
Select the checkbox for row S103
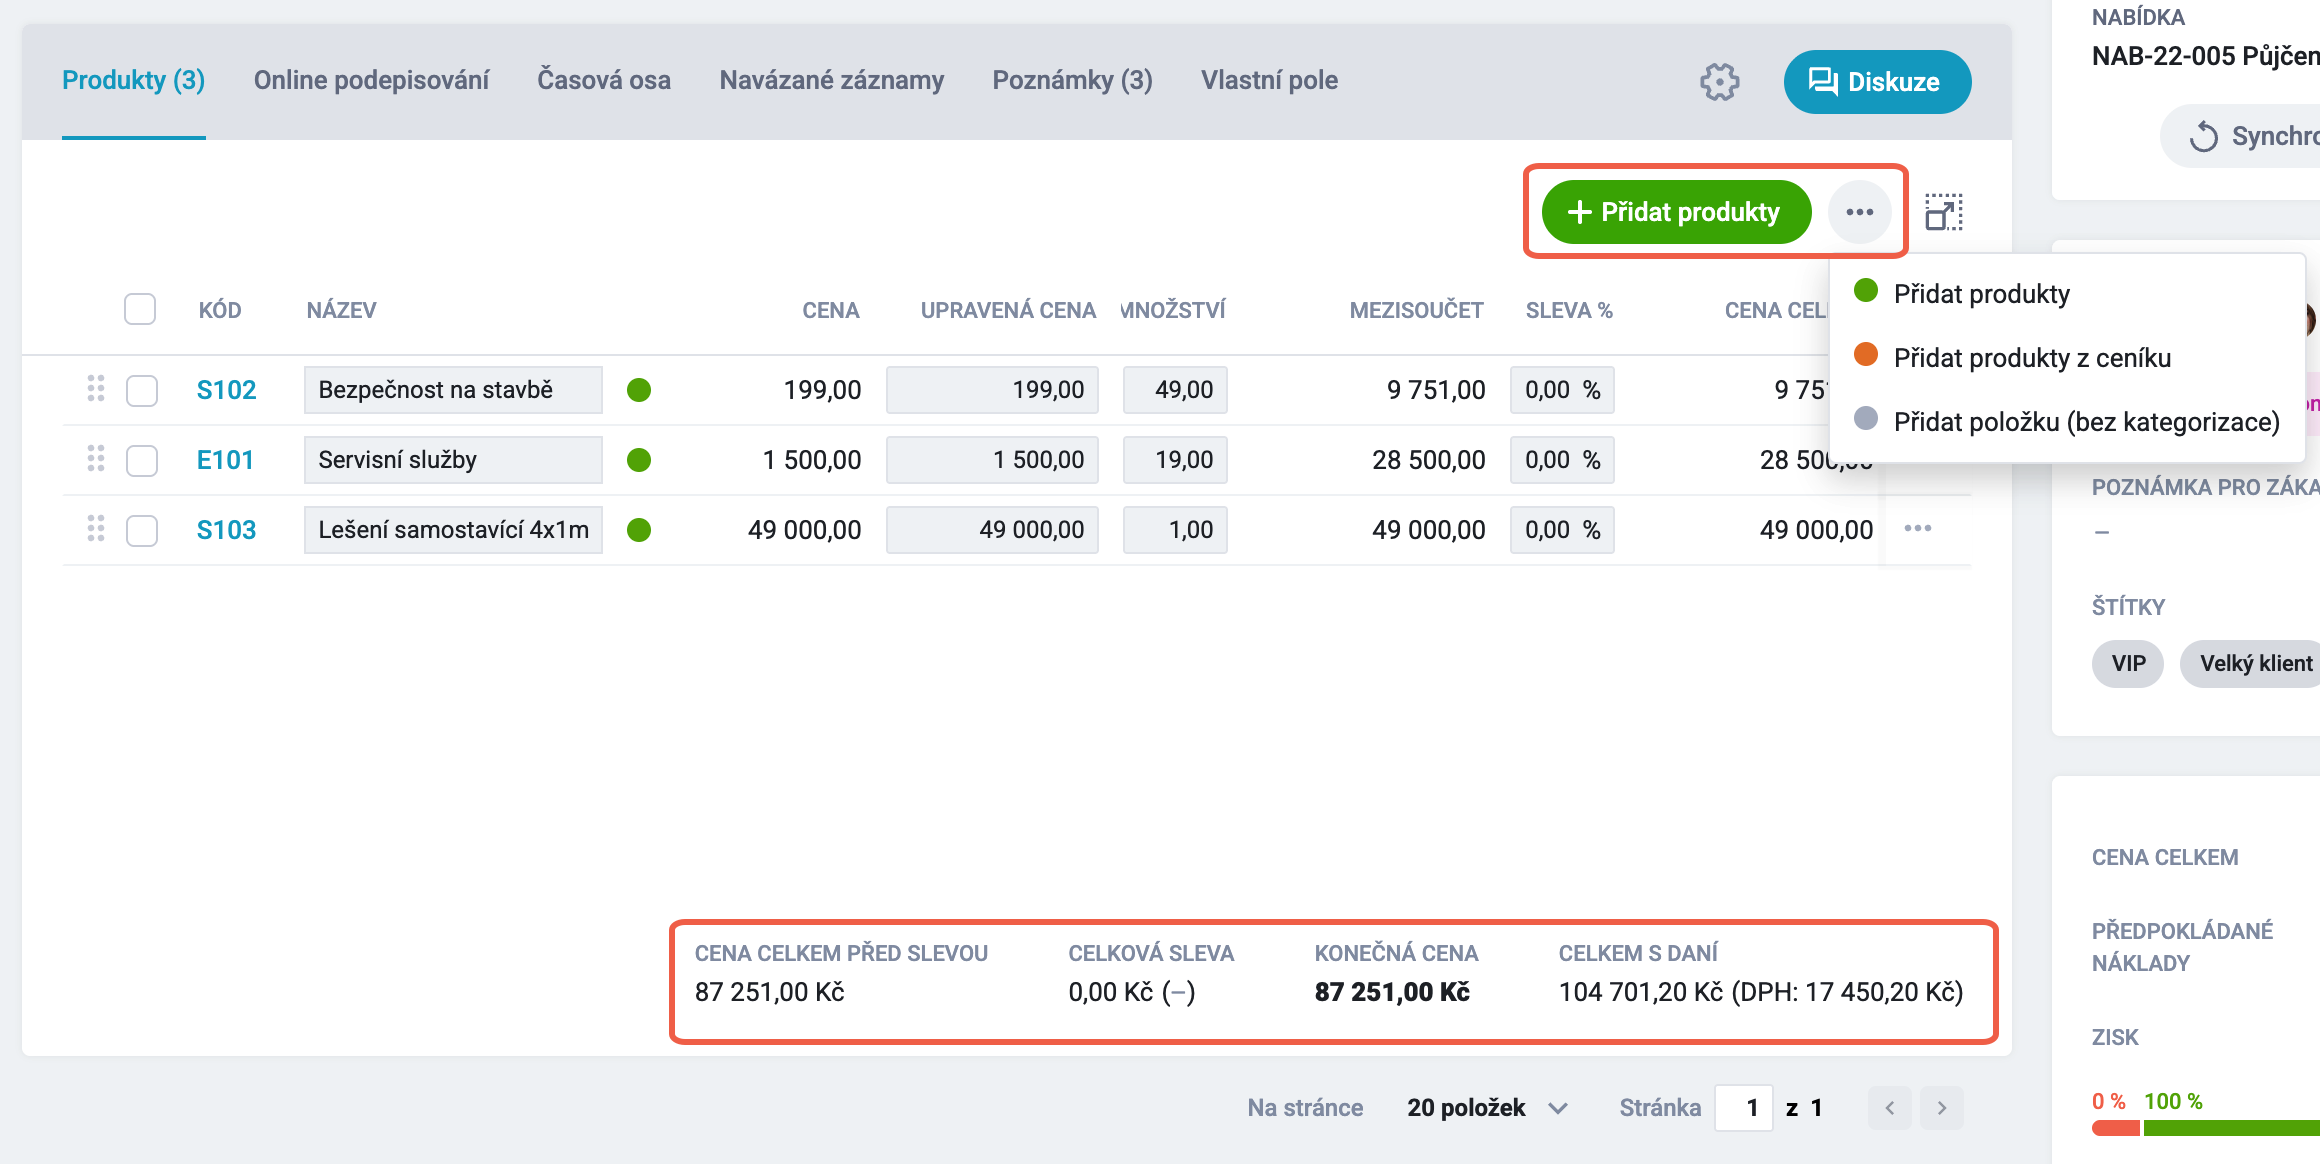142,530
